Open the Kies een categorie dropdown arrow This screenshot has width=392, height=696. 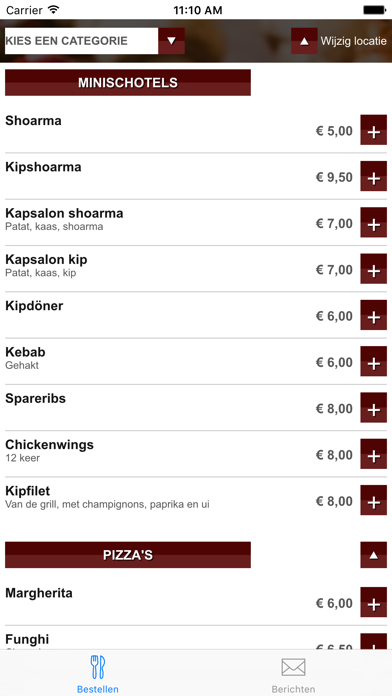click(x=171, y=41)
